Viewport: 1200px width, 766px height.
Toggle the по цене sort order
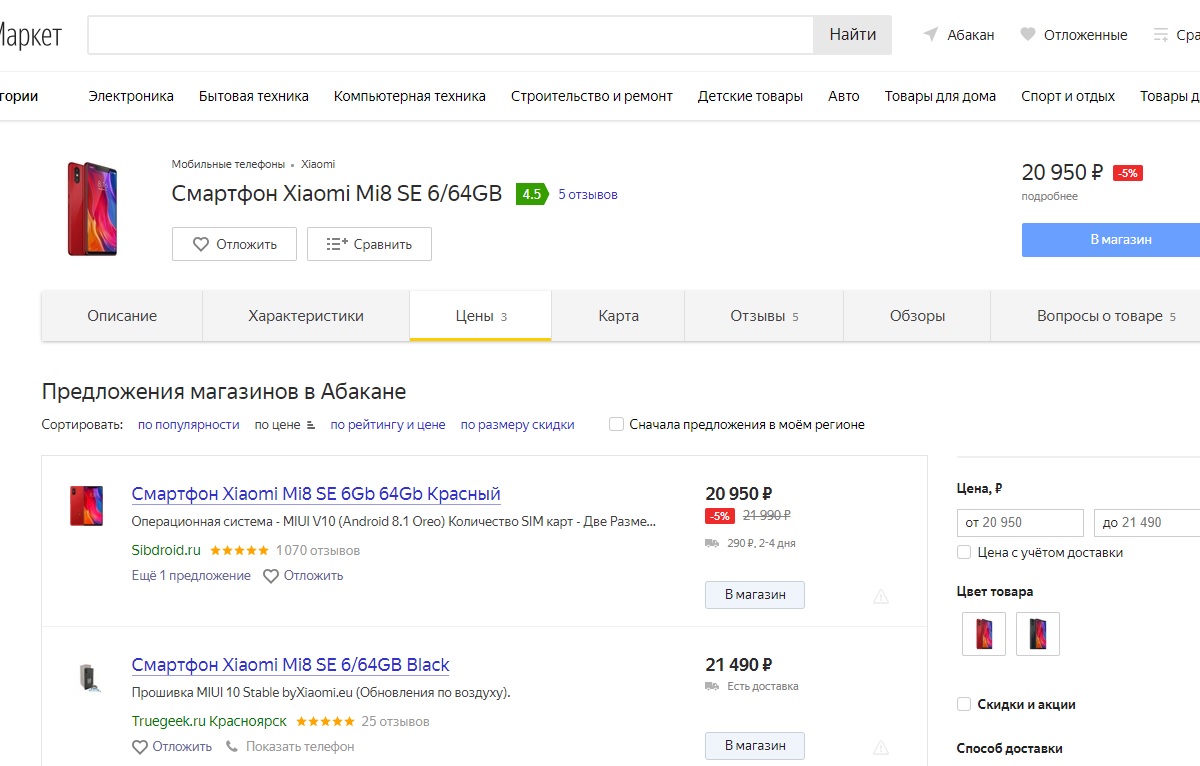tap(285, 424)
